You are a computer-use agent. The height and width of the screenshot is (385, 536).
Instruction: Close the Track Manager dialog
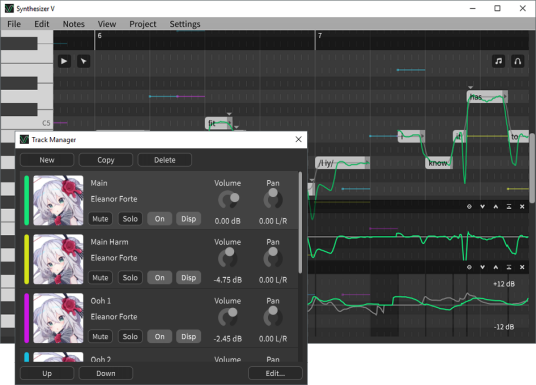pyautogui.click(x=298, y=139)
